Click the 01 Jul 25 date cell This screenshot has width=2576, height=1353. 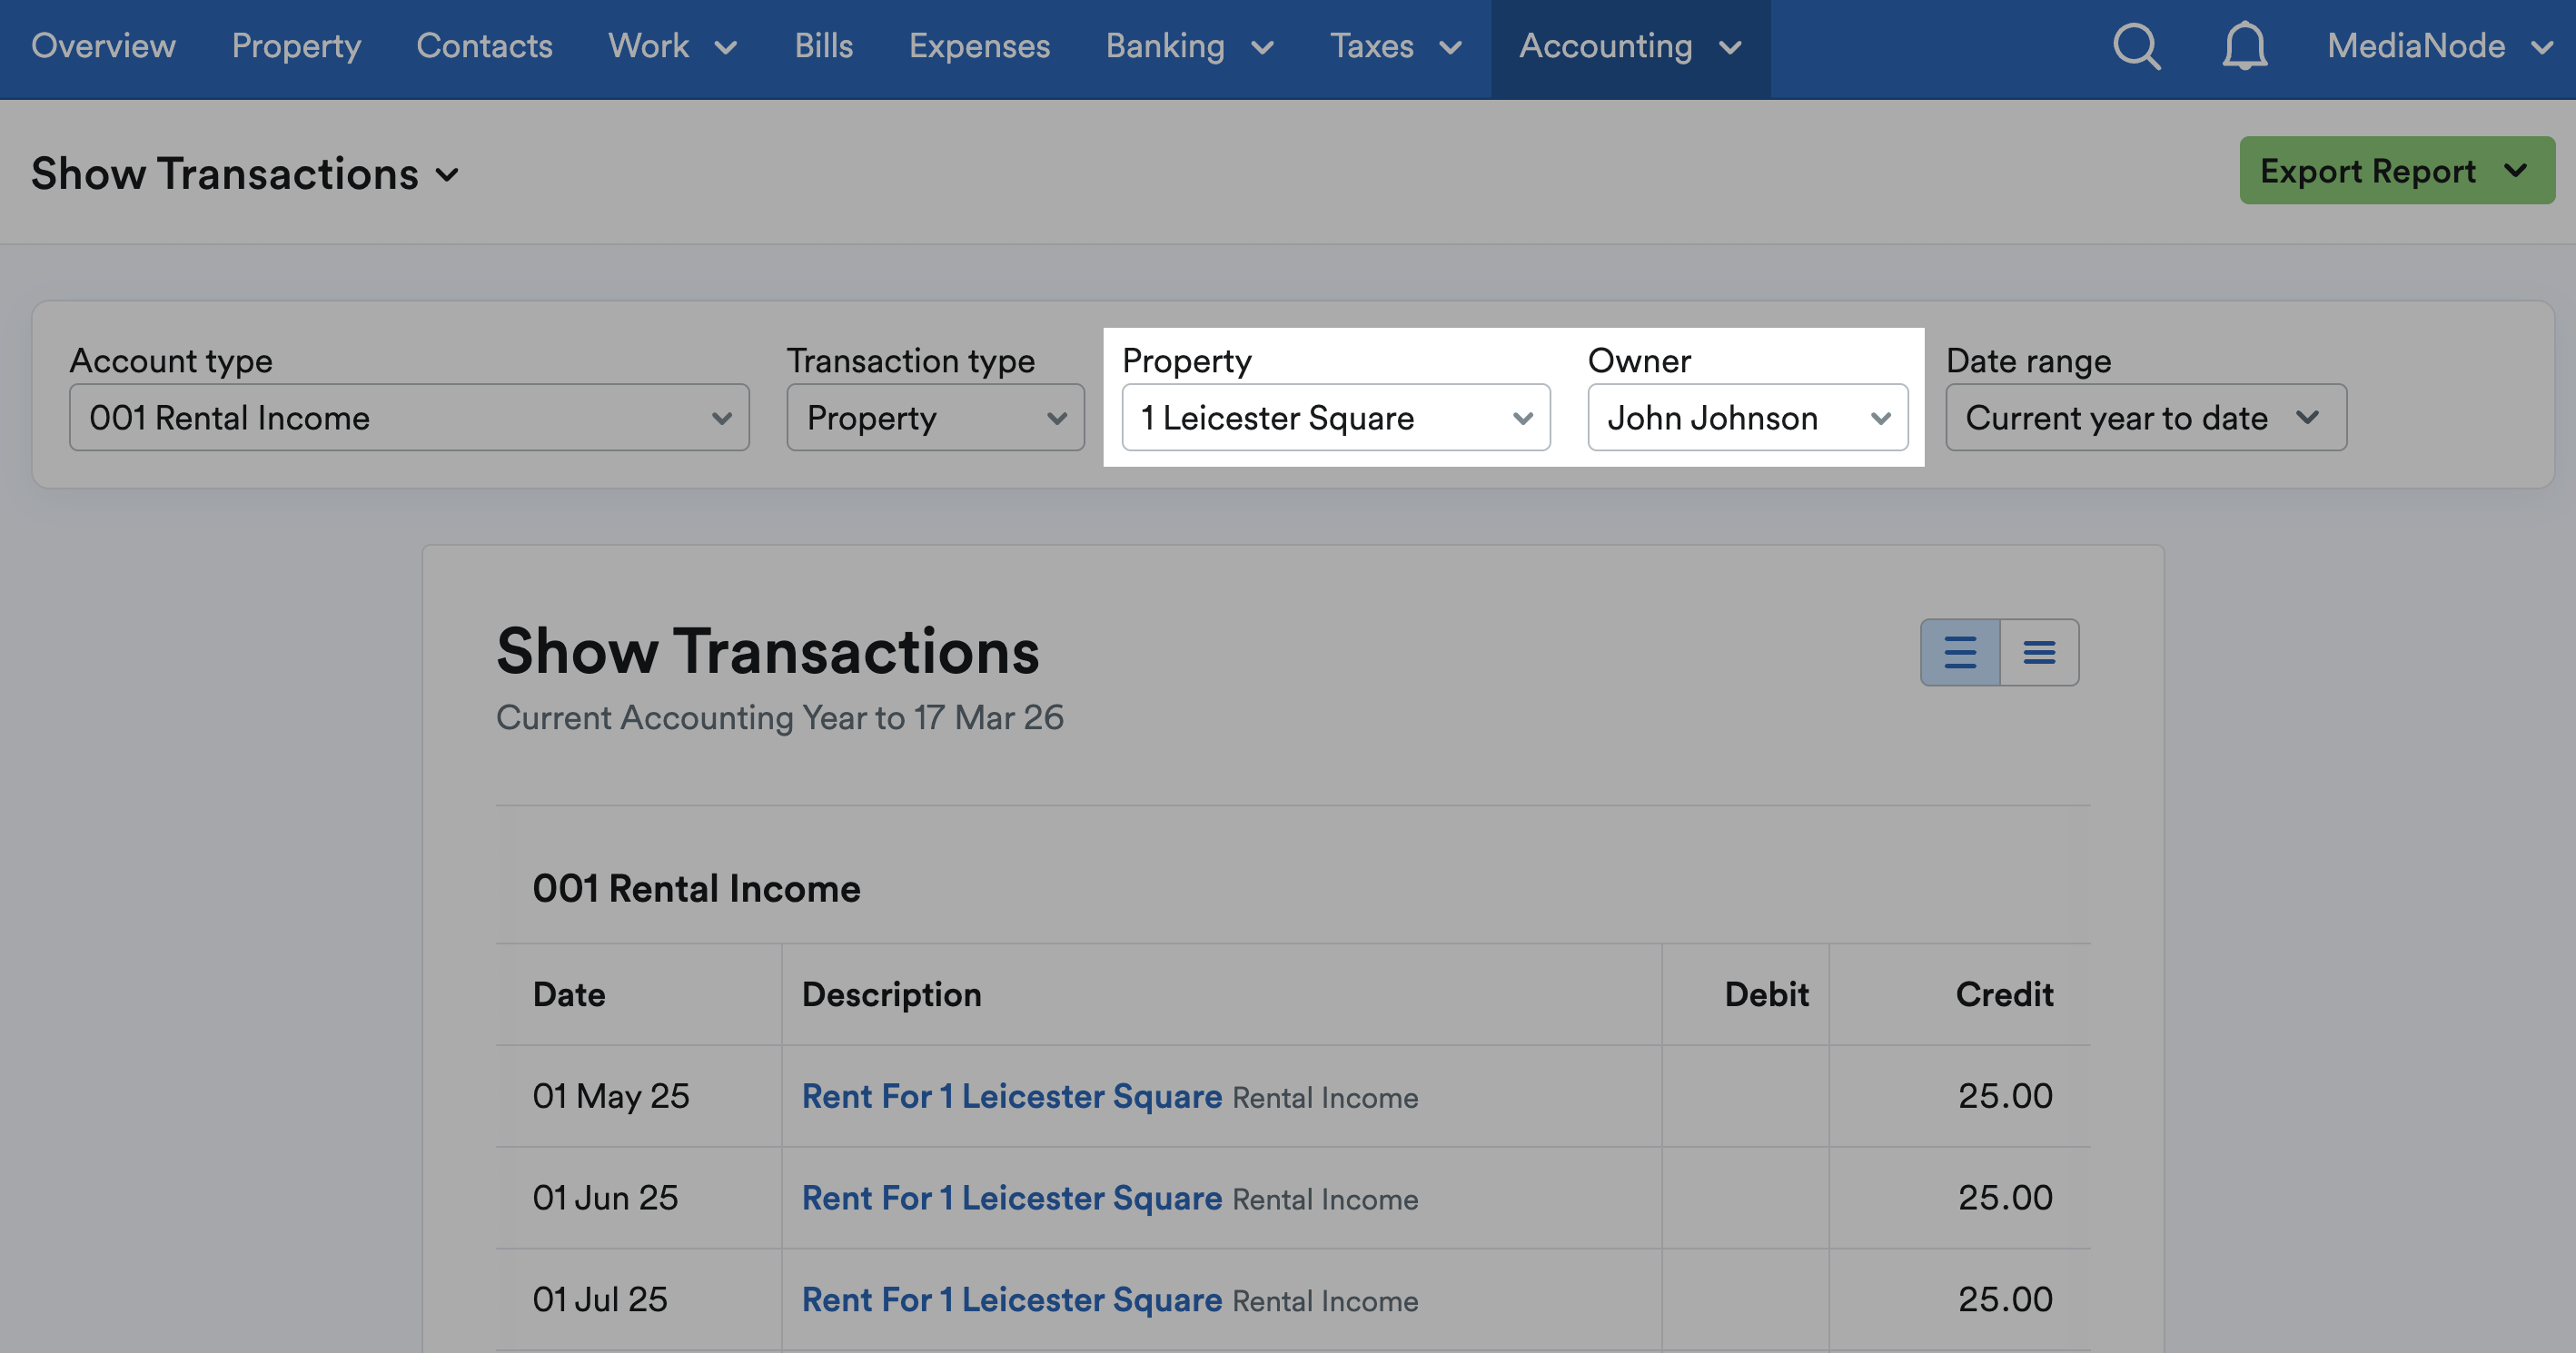[600, 1300]
